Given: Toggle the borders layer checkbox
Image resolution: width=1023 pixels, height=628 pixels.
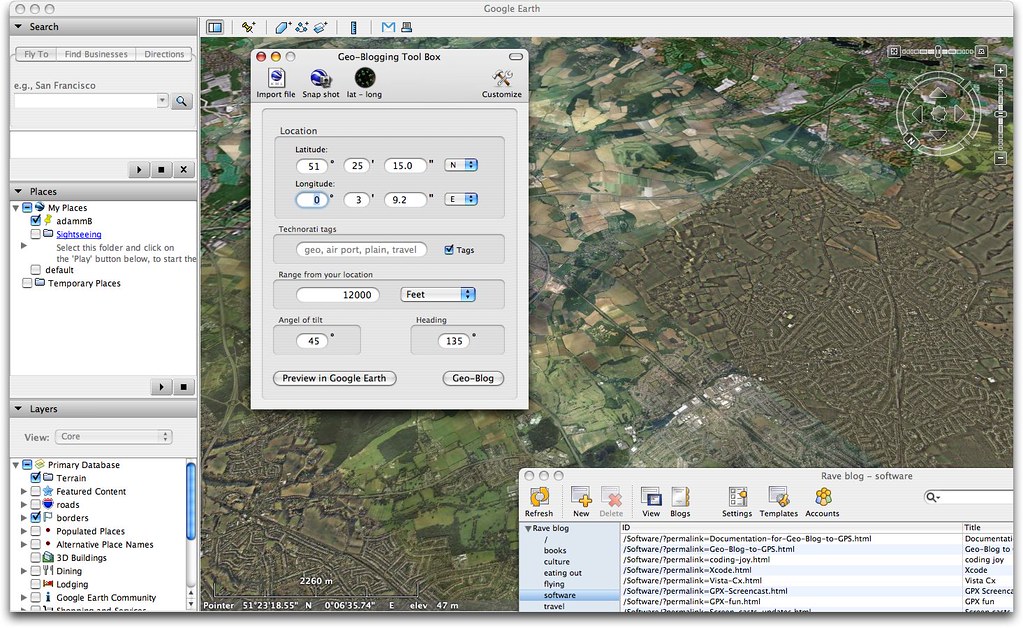Looking at the screenshot, I should click(36, 517).
